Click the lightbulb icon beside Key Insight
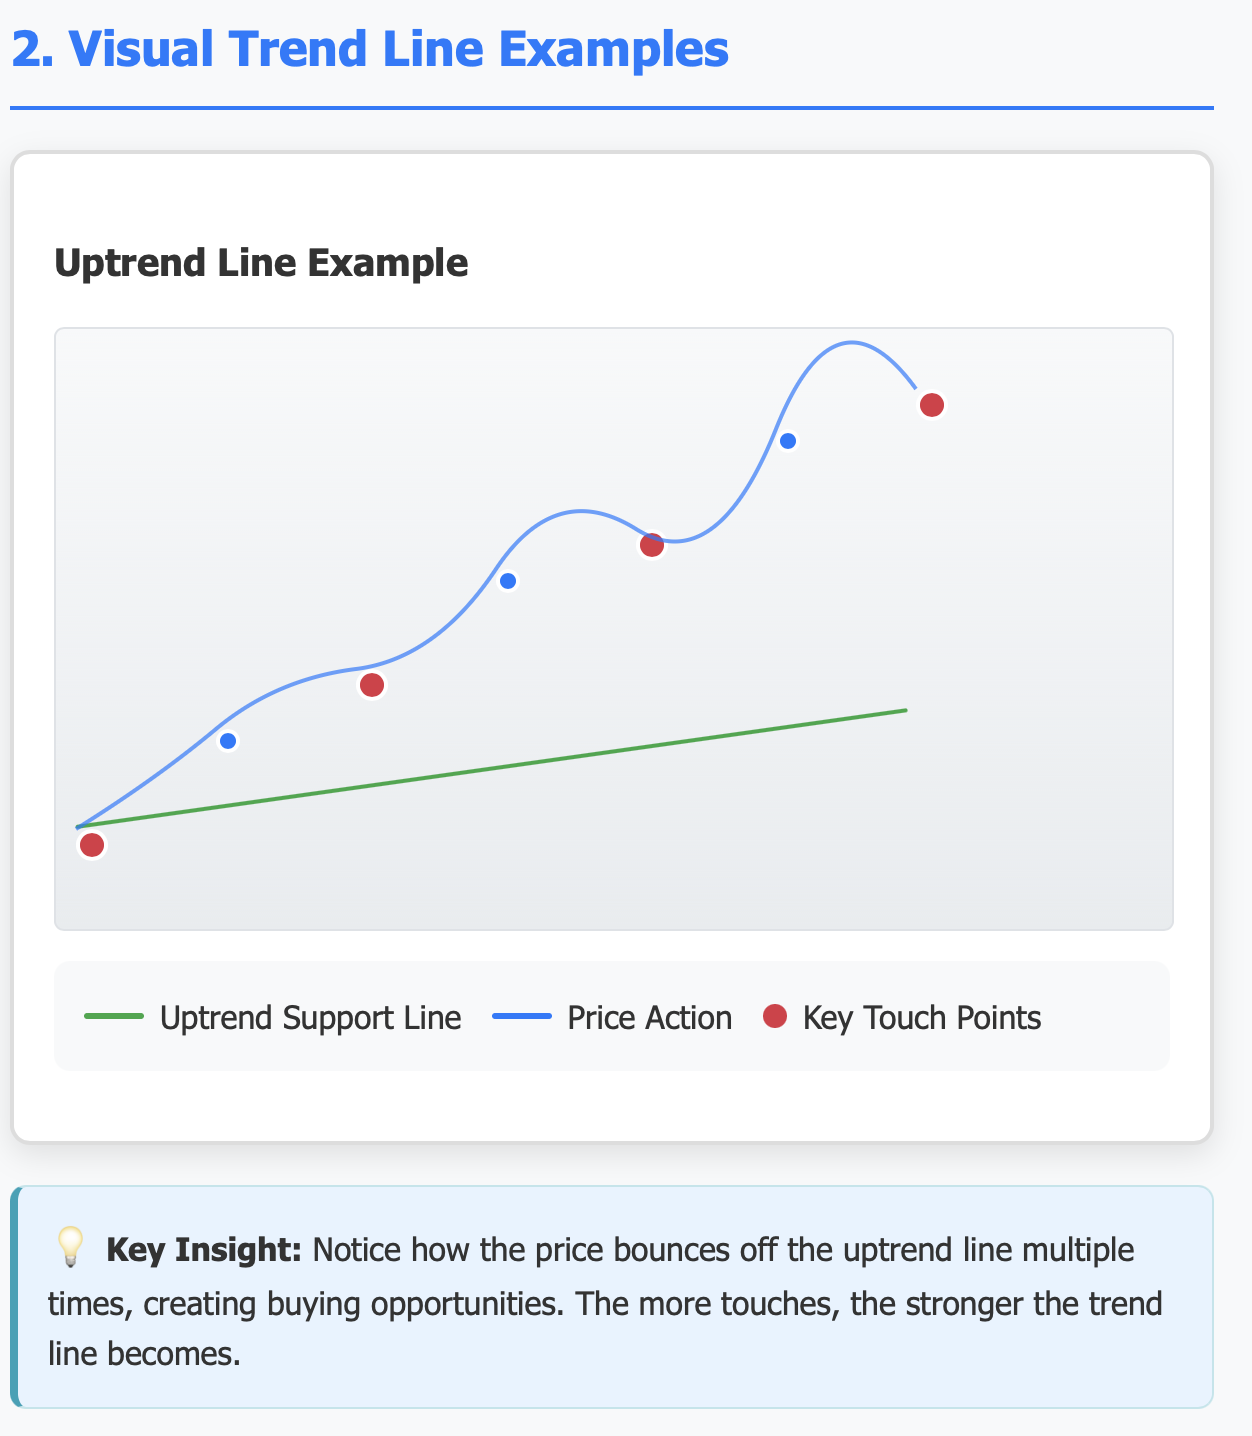The height and width of the screenshot is (1436, 1252). [x=70, y=1248]
